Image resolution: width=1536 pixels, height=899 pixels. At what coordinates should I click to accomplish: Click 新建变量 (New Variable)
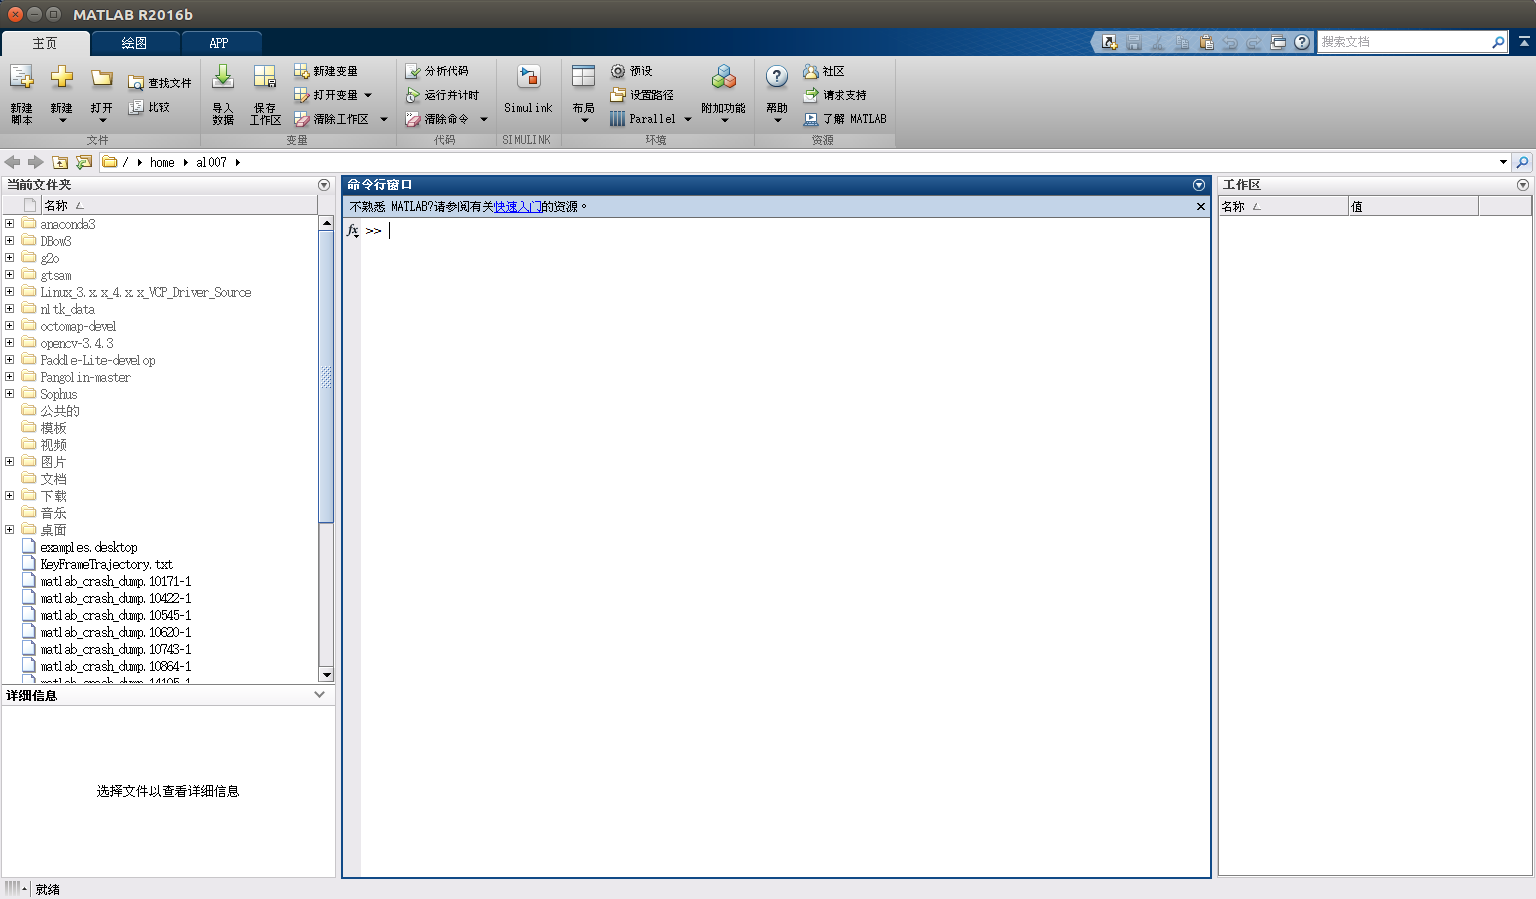(x=326, y=71)
